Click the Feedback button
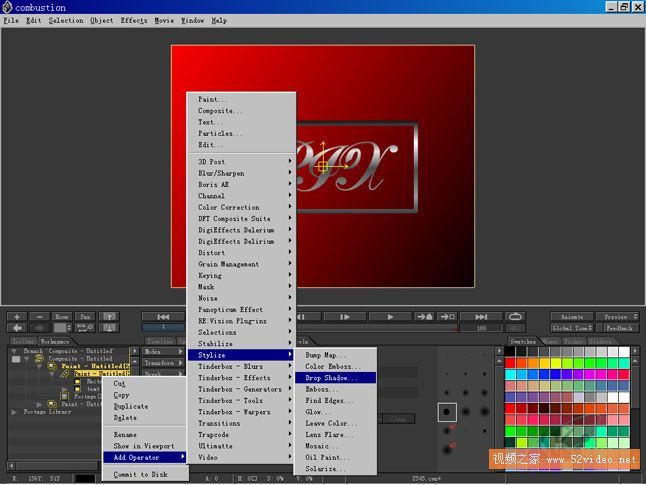 click(x=622, y=328)
